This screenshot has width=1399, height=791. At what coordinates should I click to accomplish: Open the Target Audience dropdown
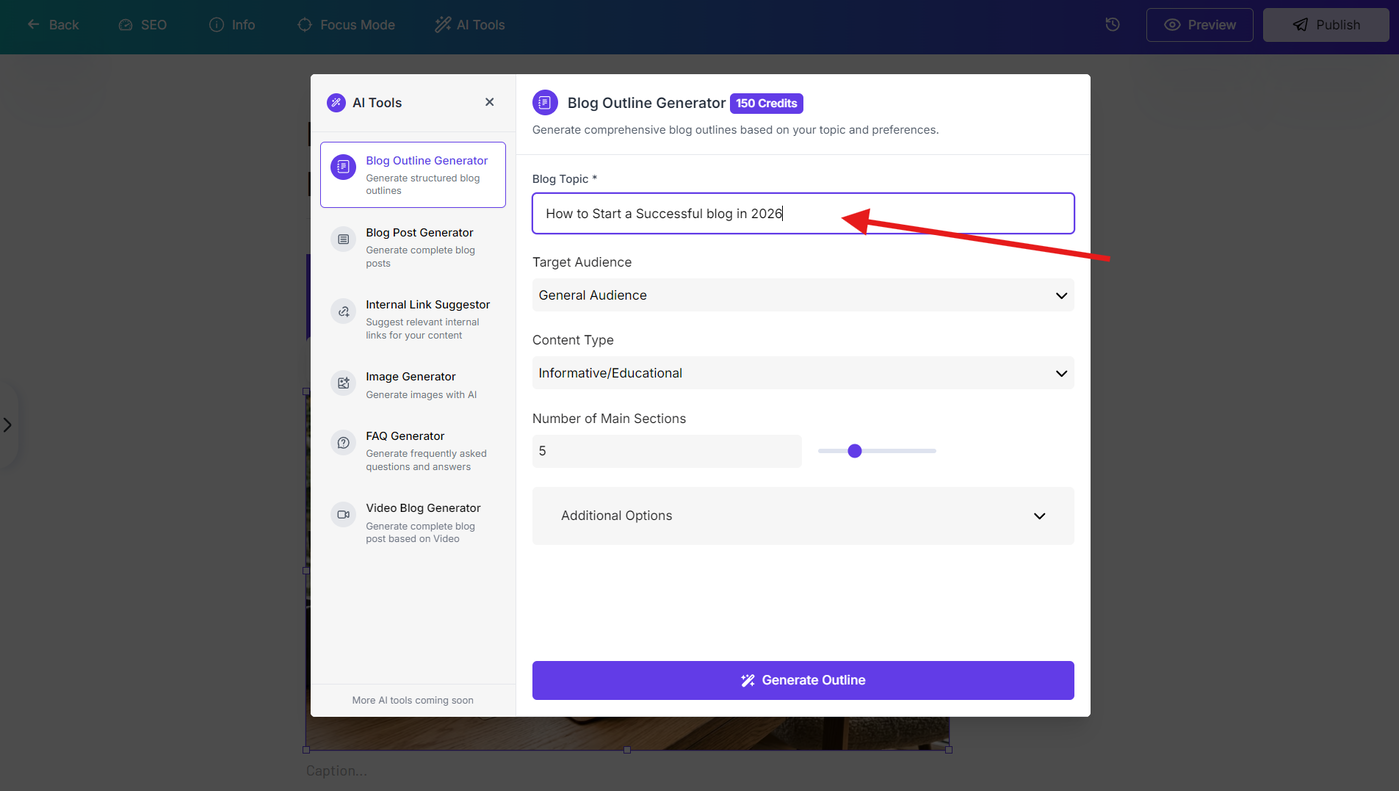[803, 295]
